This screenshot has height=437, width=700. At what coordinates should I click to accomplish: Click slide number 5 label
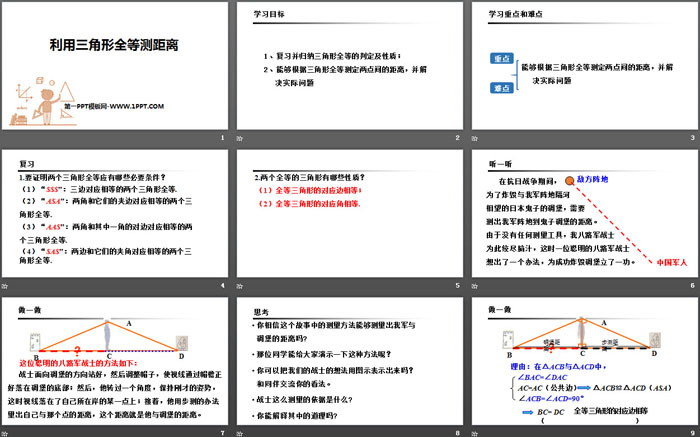[457, 286]
